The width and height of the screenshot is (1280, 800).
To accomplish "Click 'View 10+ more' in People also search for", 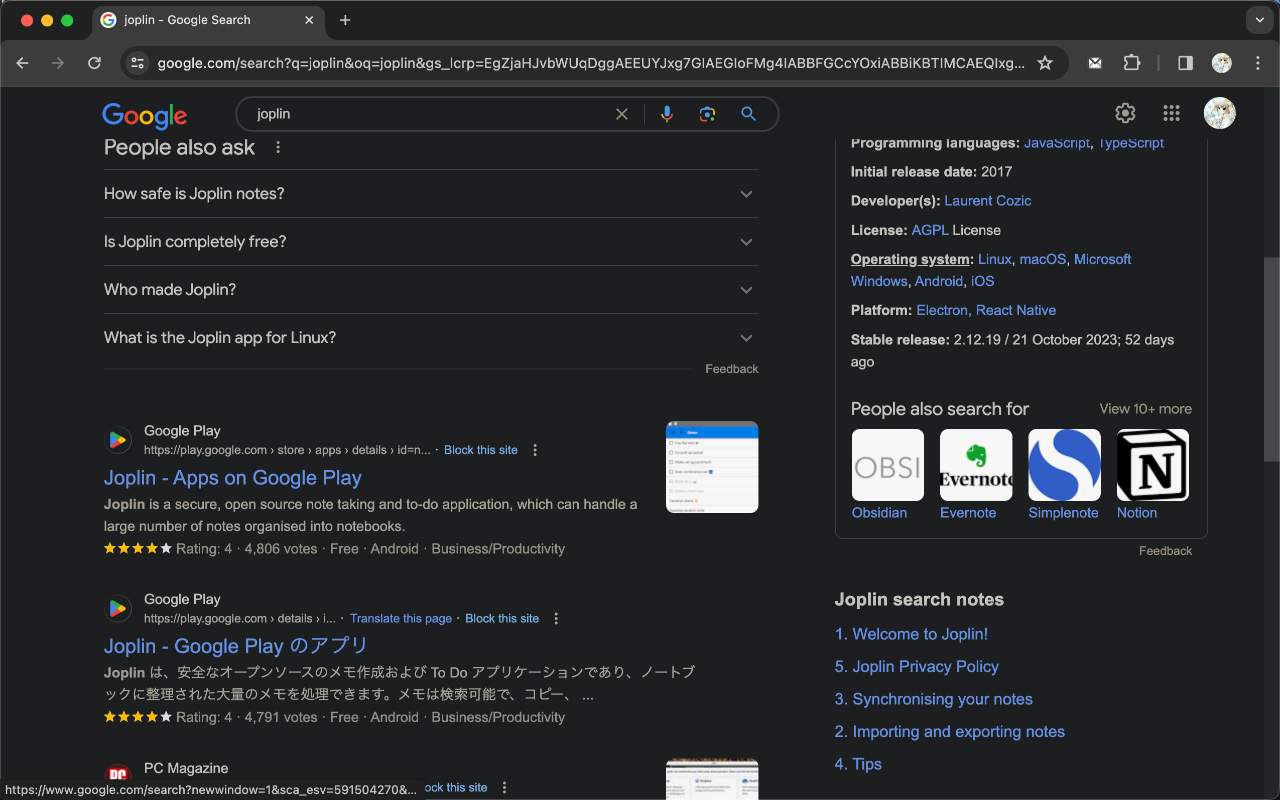I will [1144, 408].
